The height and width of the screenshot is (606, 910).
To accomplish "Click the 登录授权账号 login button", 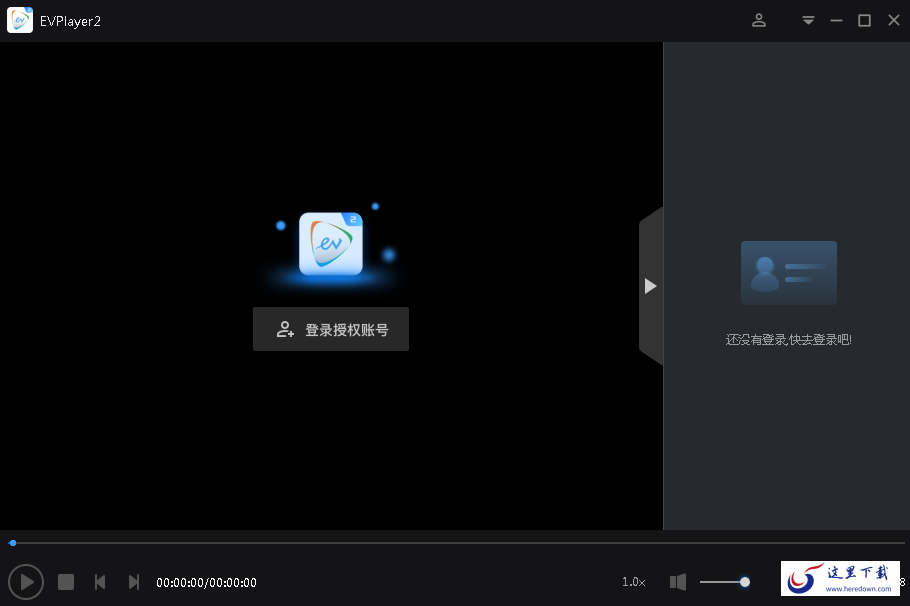I will point(331,329).
